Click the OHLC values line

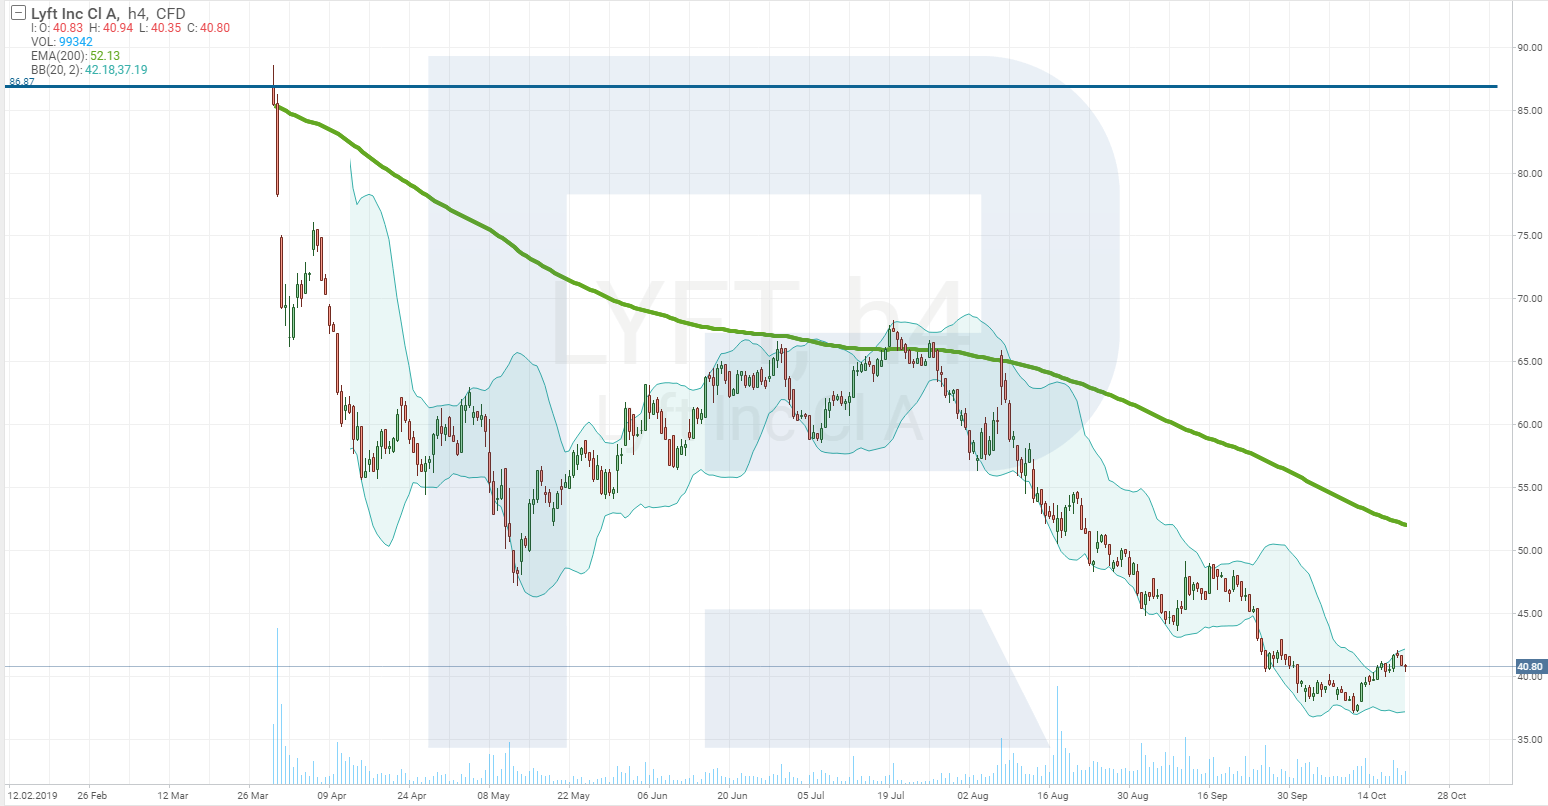click(131, 28)
